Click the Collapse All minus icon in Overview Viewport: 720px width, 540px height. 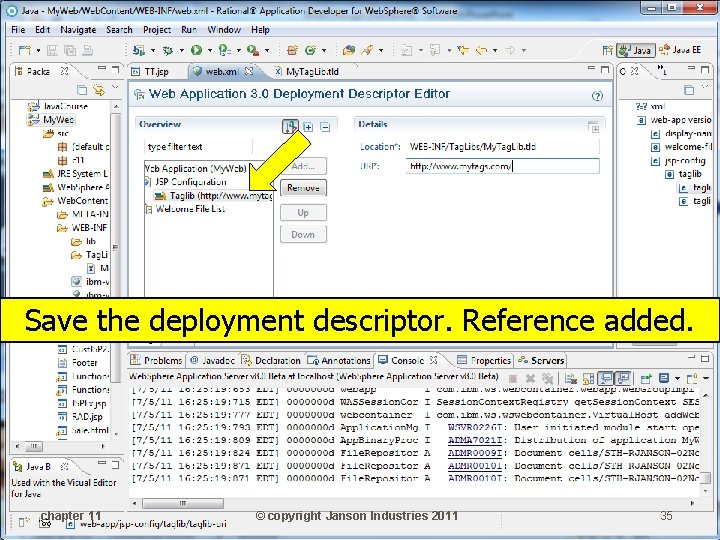coord(325,127)
